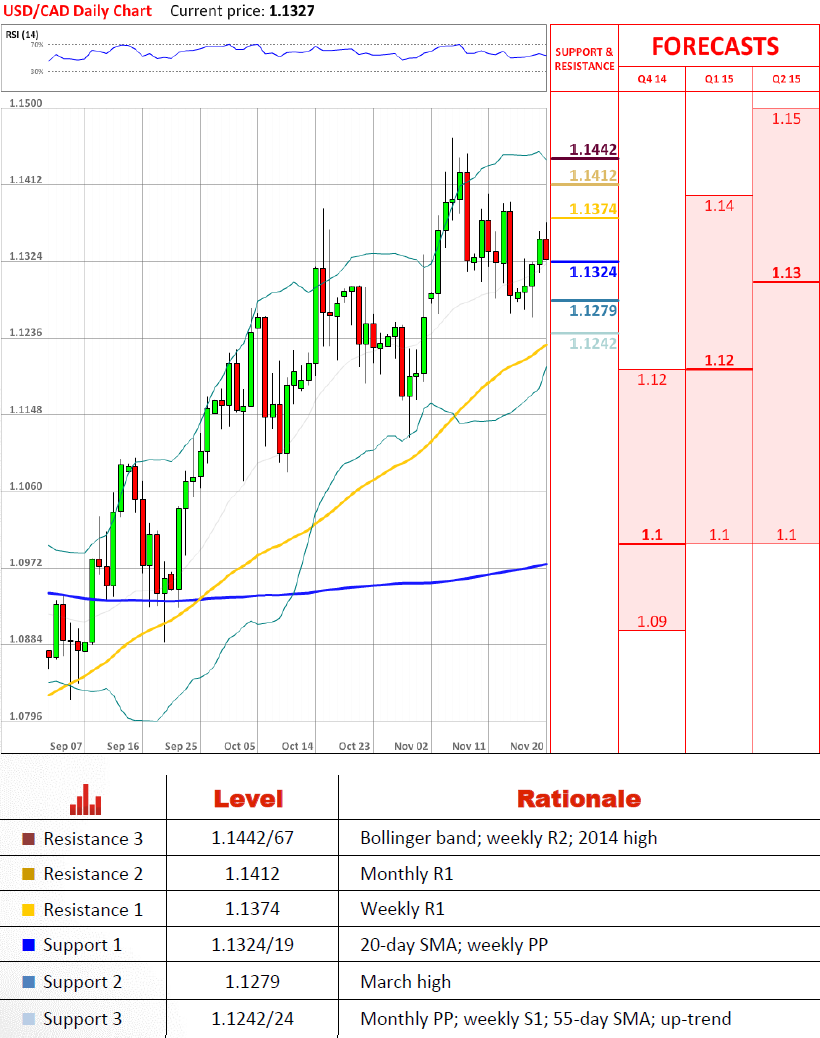820x1038 pixels.
Task: Select the Q4 14 forecast column header
Action: tap(652, 79)
